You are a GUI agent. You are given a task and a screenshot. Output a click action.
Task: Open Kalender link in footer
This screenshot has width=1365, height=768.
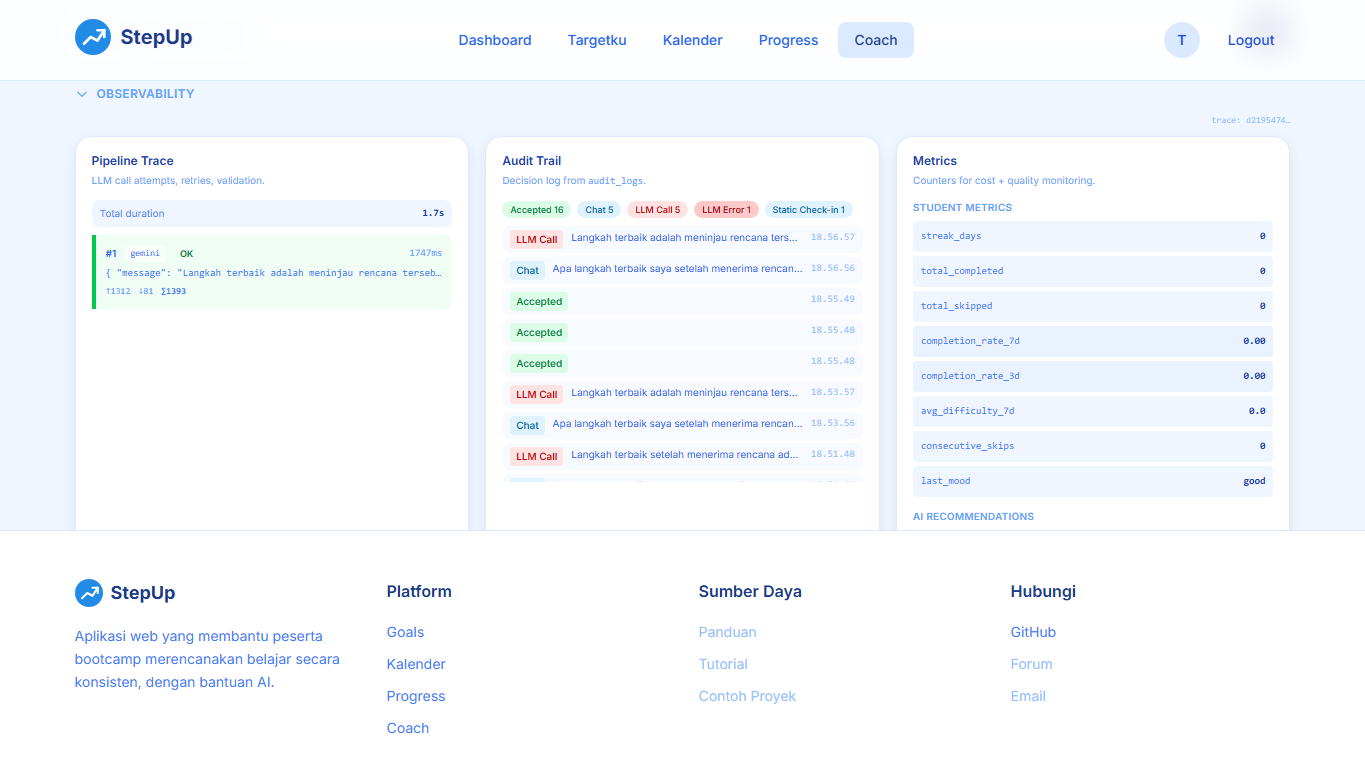coord(416,664)
